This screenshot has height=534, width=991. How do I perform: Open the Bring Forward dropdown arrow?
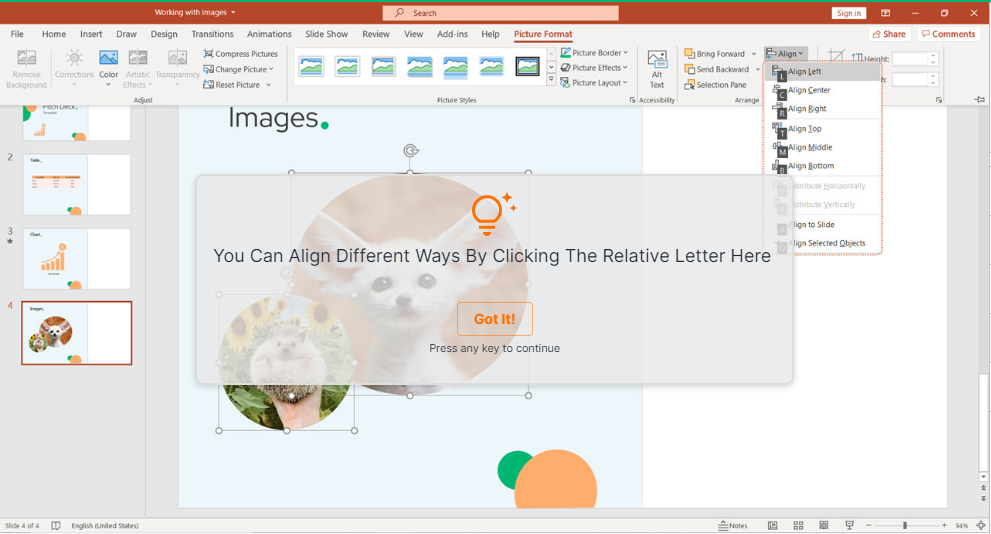click(x=753, y=54)
